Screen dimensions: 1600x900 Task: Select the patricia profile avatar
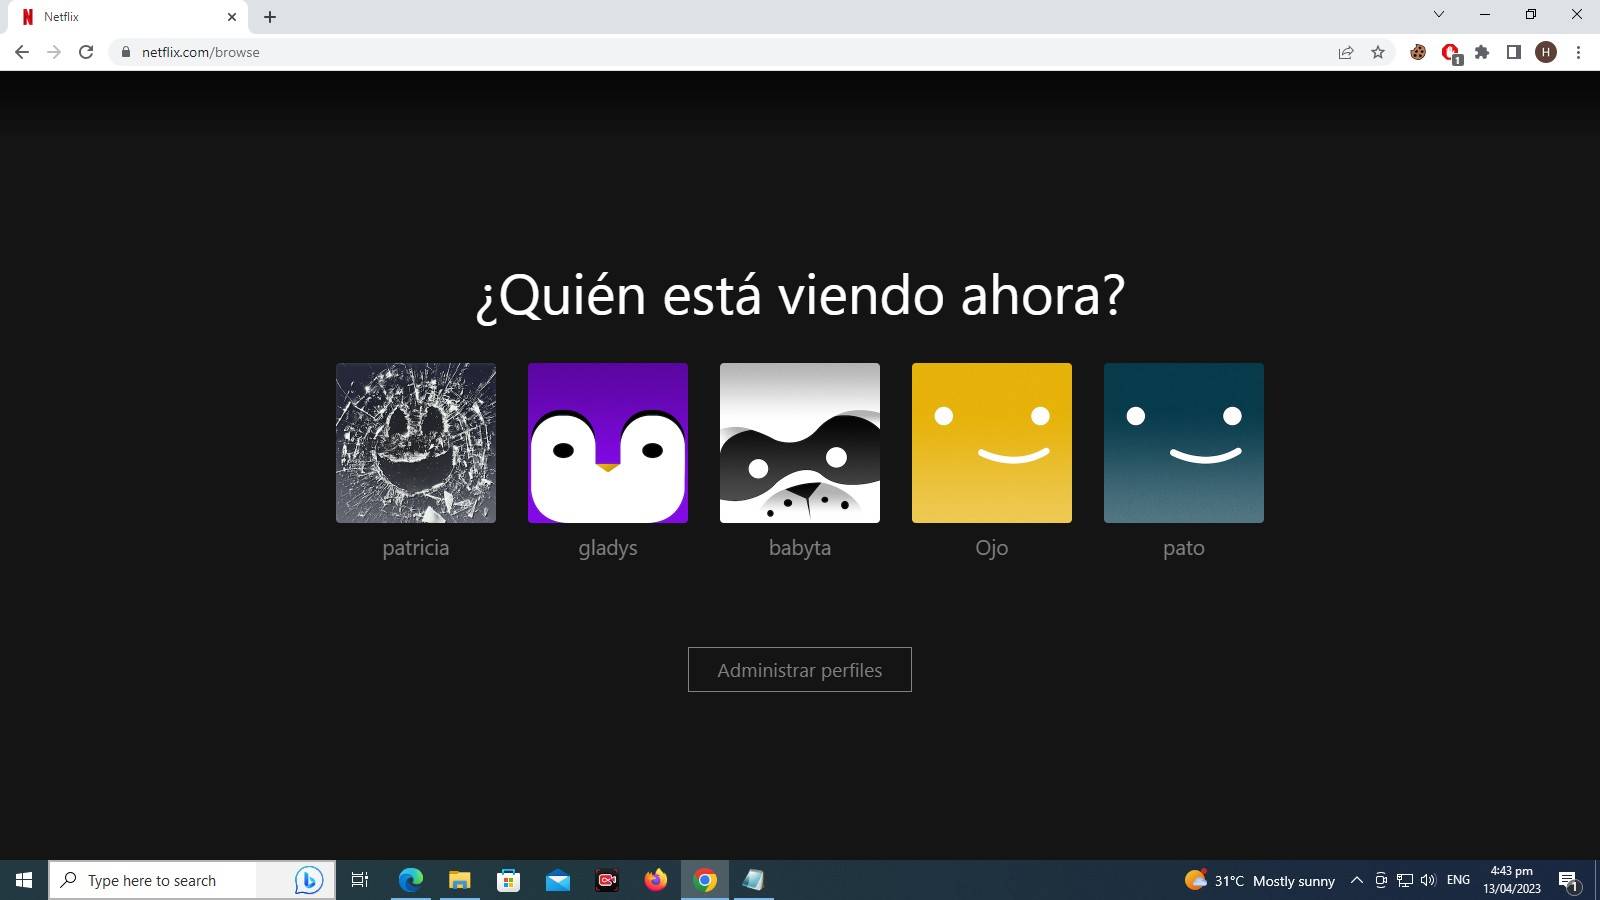click(x=416, y=443)
